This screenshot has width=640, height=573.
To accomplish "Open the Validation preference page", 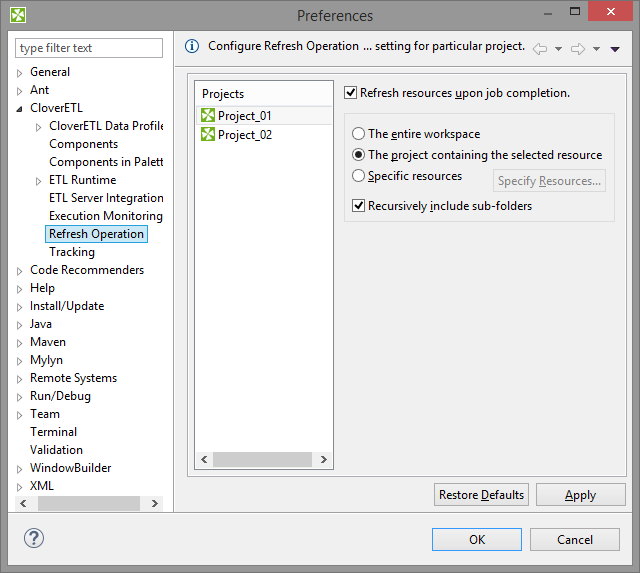I will (56, 450).
